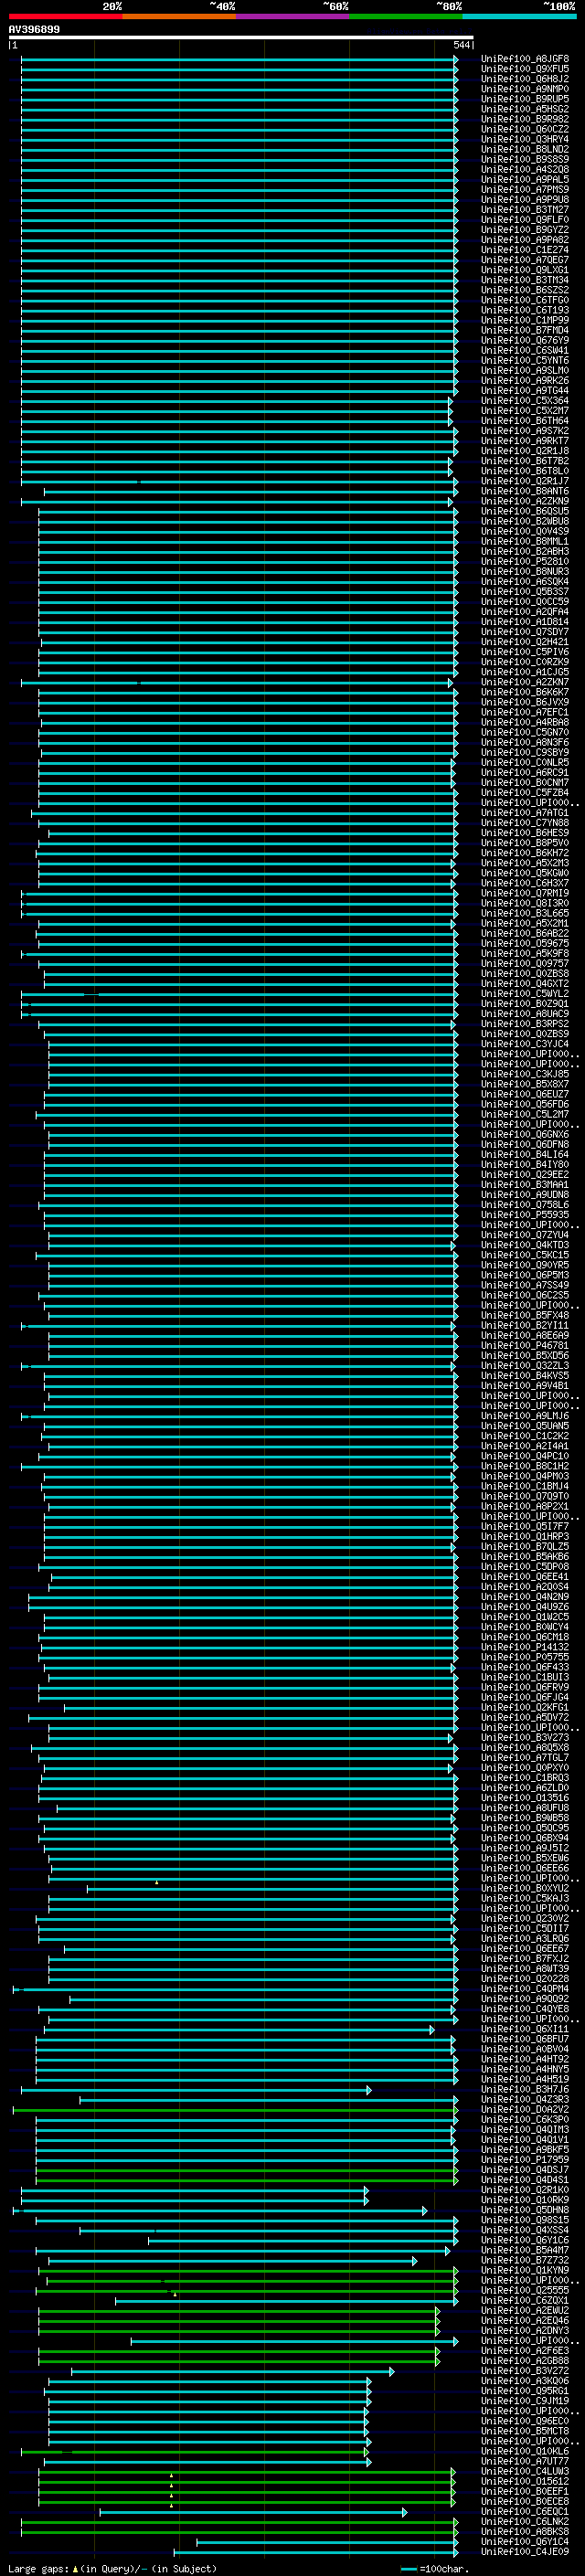Click the query end position label 544

461,45
